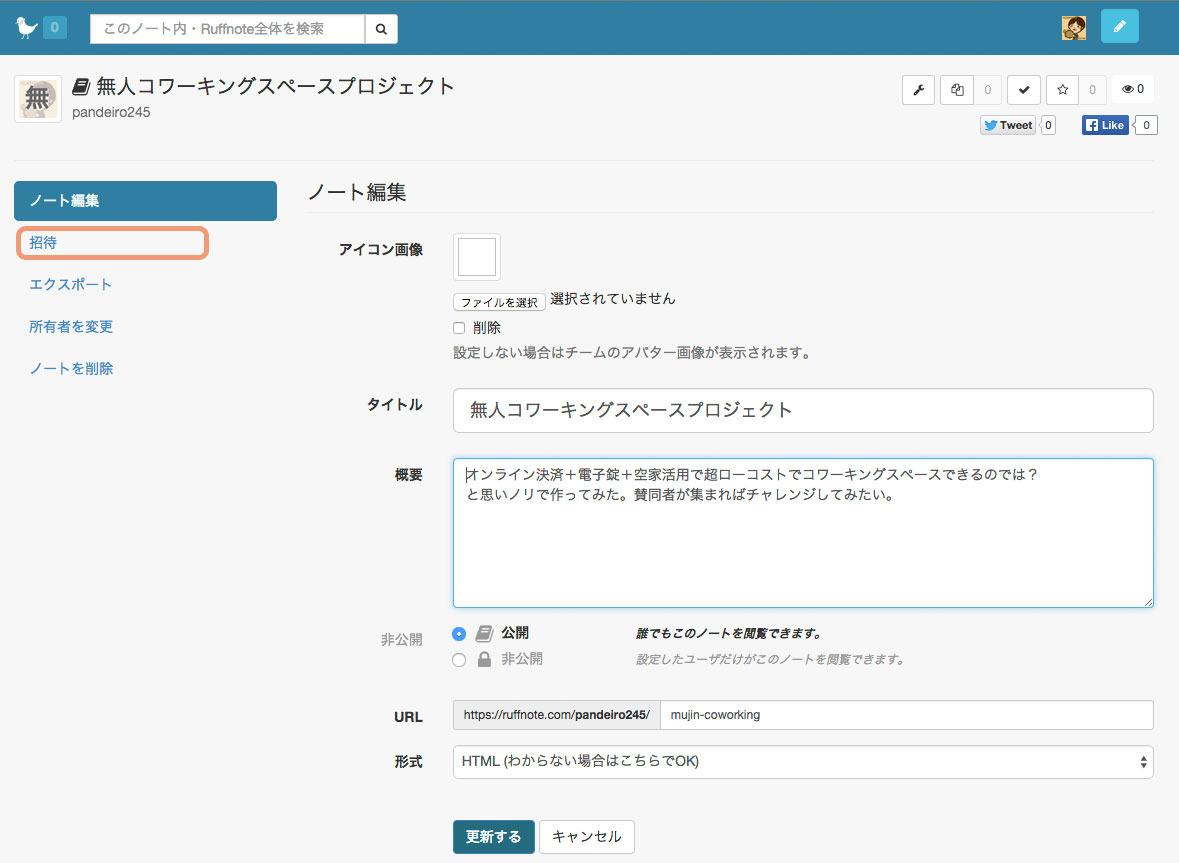Click the magnifier search button
This screenshot has height=863, width=1179.
click(381, 29)
